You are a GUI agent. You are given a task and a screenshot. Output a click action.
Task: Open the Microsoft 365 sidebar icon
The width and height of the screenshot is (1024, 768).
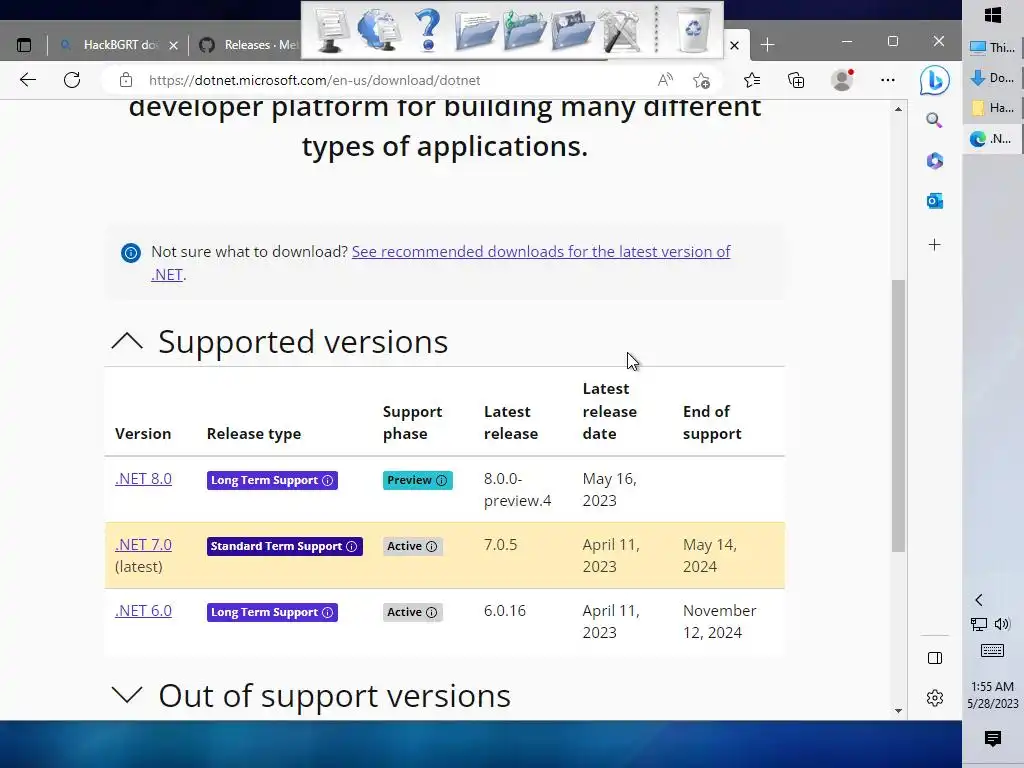tap(935, 161)
